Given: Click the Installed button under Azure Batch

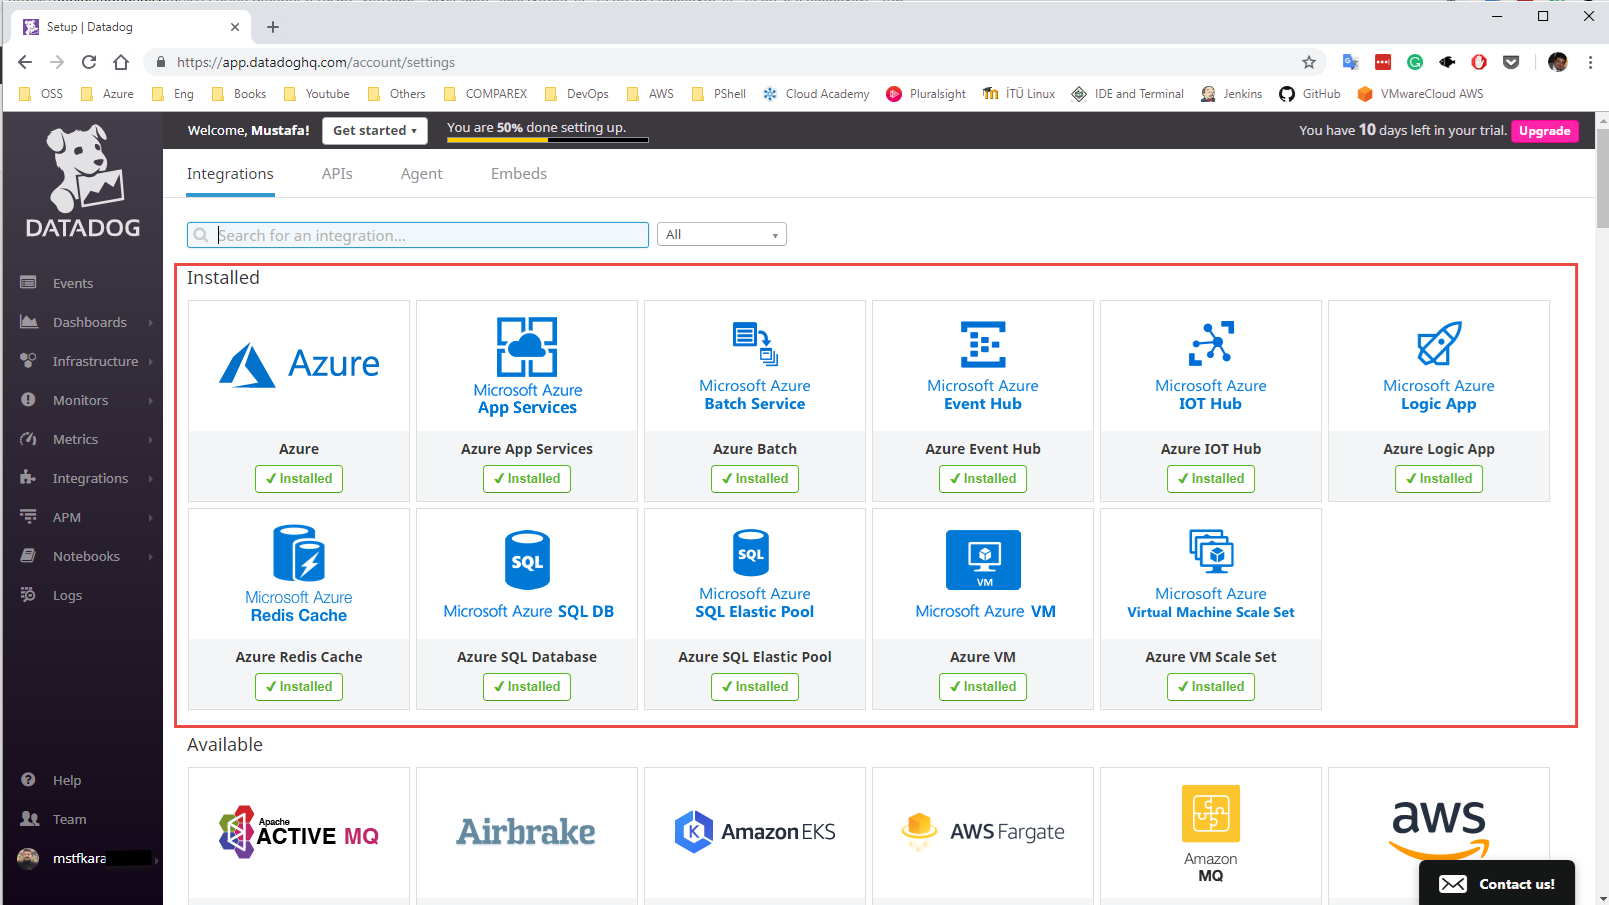Looking at the screenshot, I should point(755,479).
